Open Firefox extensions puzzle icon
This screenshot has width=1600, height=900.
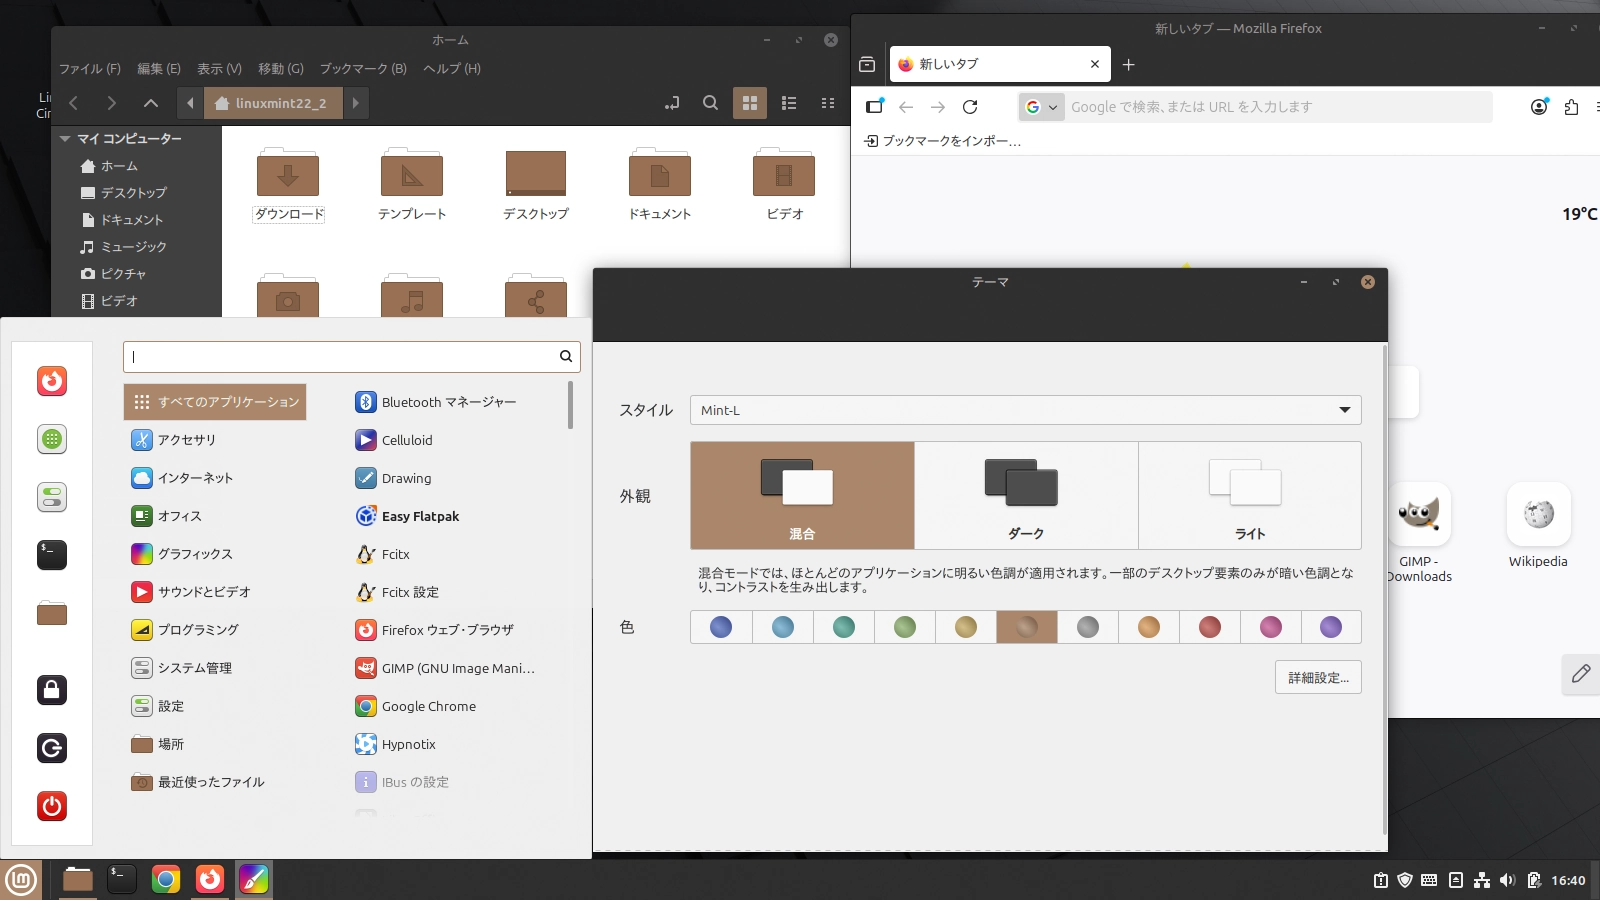click(1571, 107)
